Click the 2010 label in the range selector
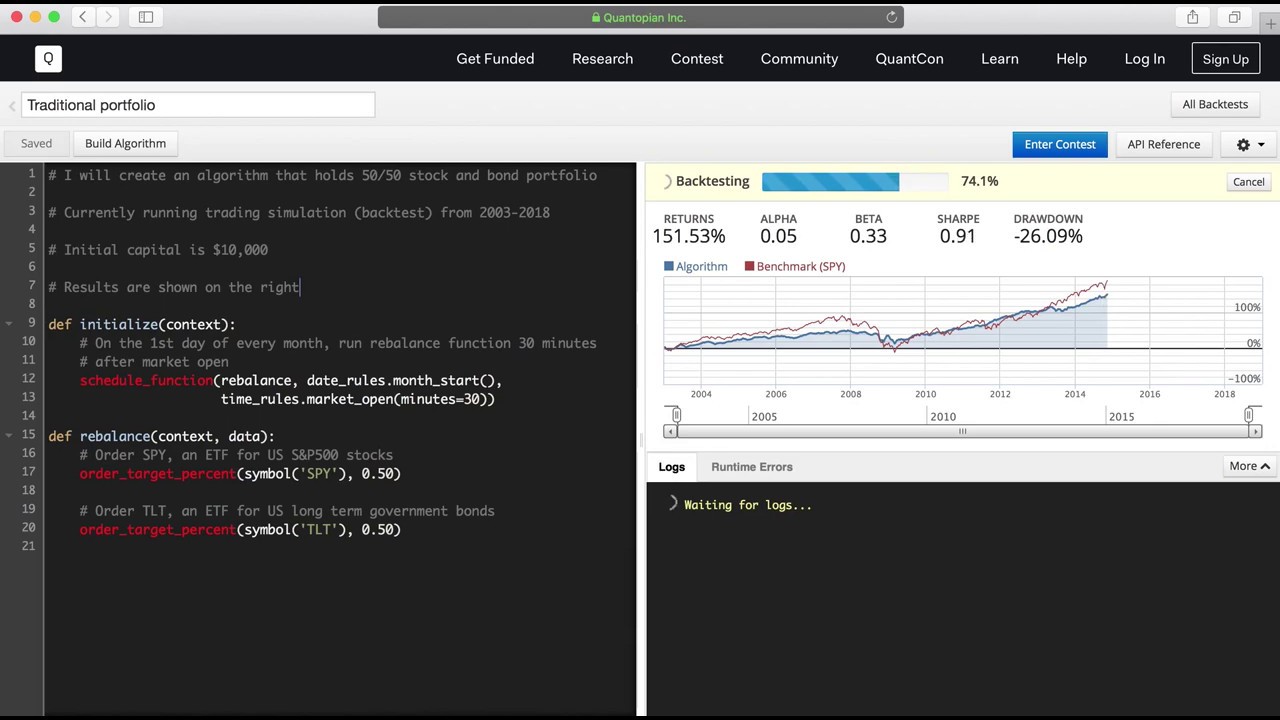The width and height of the screenshot is (1280, 720). (943, 416)
